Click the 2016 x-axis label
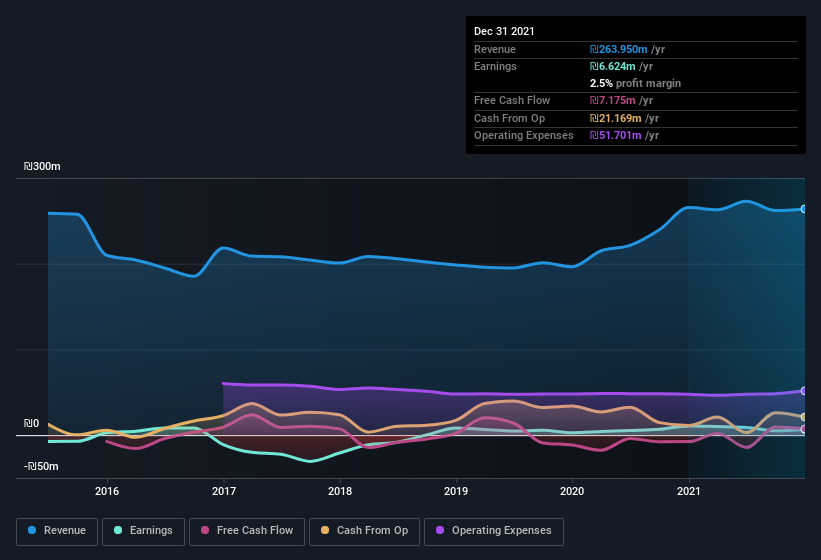Image resolution: width=821 pixels, height=560 pixels. pyautogui.click(x=107, y=491)
